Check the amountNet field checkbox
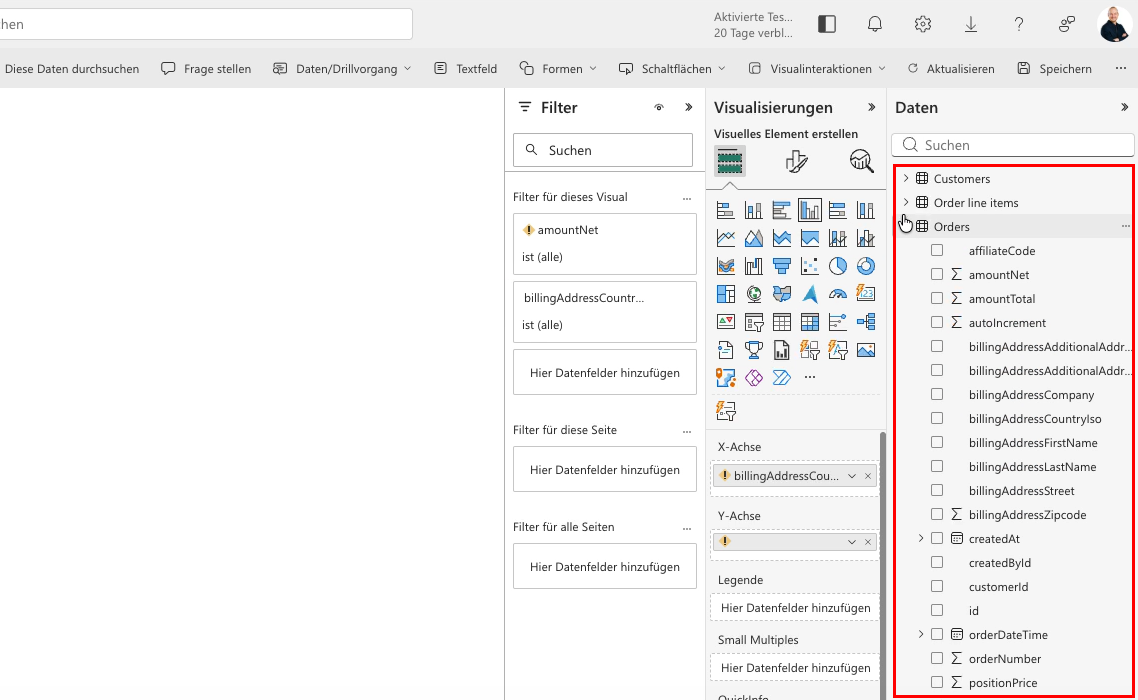The height and width of the screenshot is (700, 1138). pos(937,274)
